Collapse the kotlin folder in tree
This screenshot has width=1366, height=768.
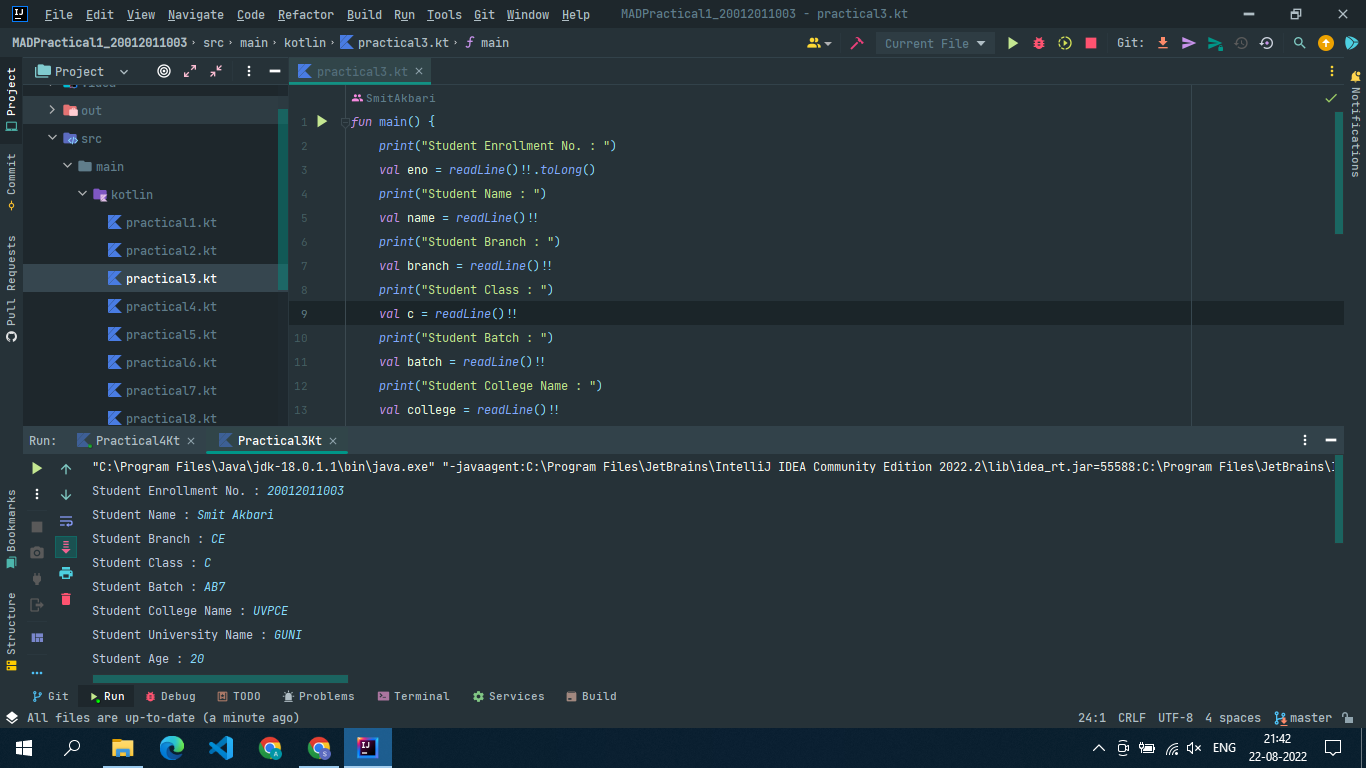coord(82,194)
